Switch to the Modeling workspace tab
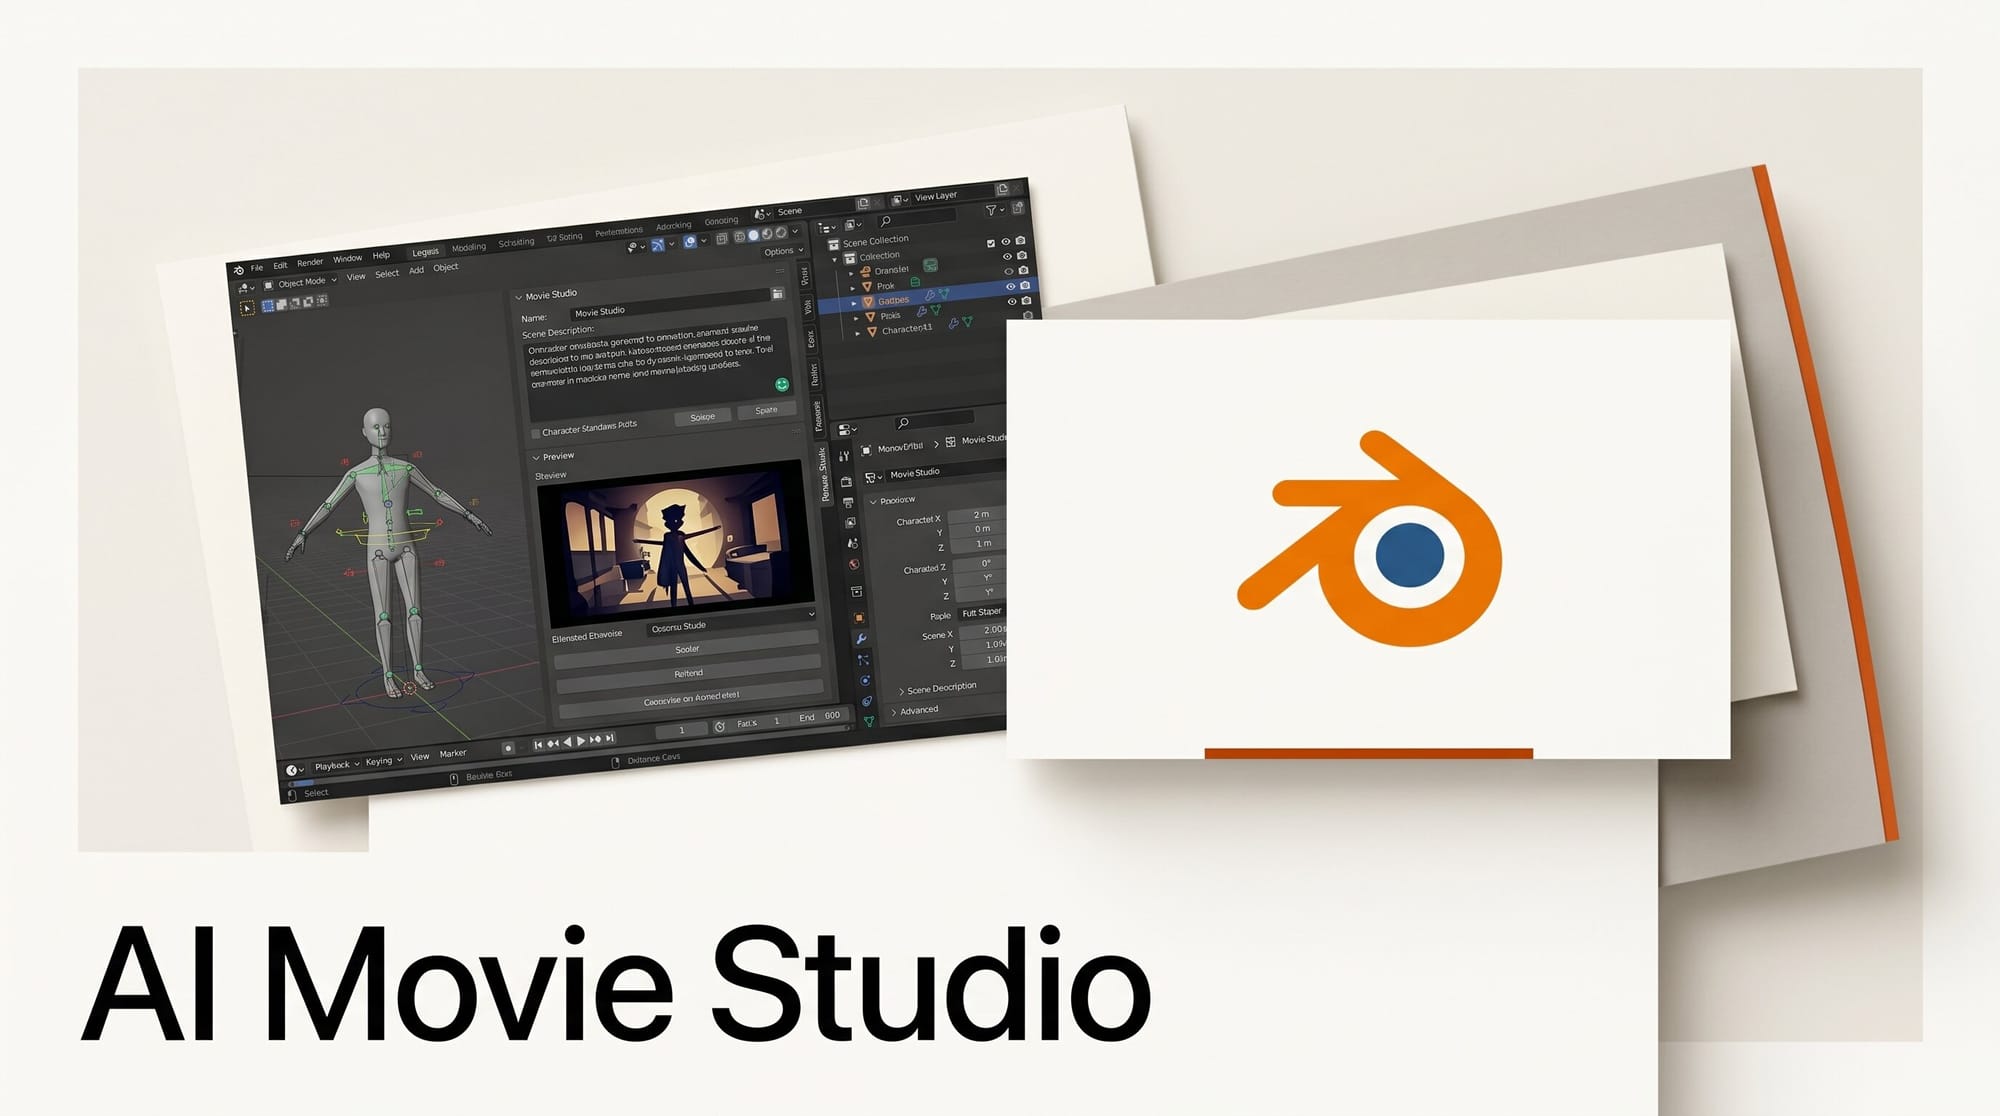 point(468,247)
